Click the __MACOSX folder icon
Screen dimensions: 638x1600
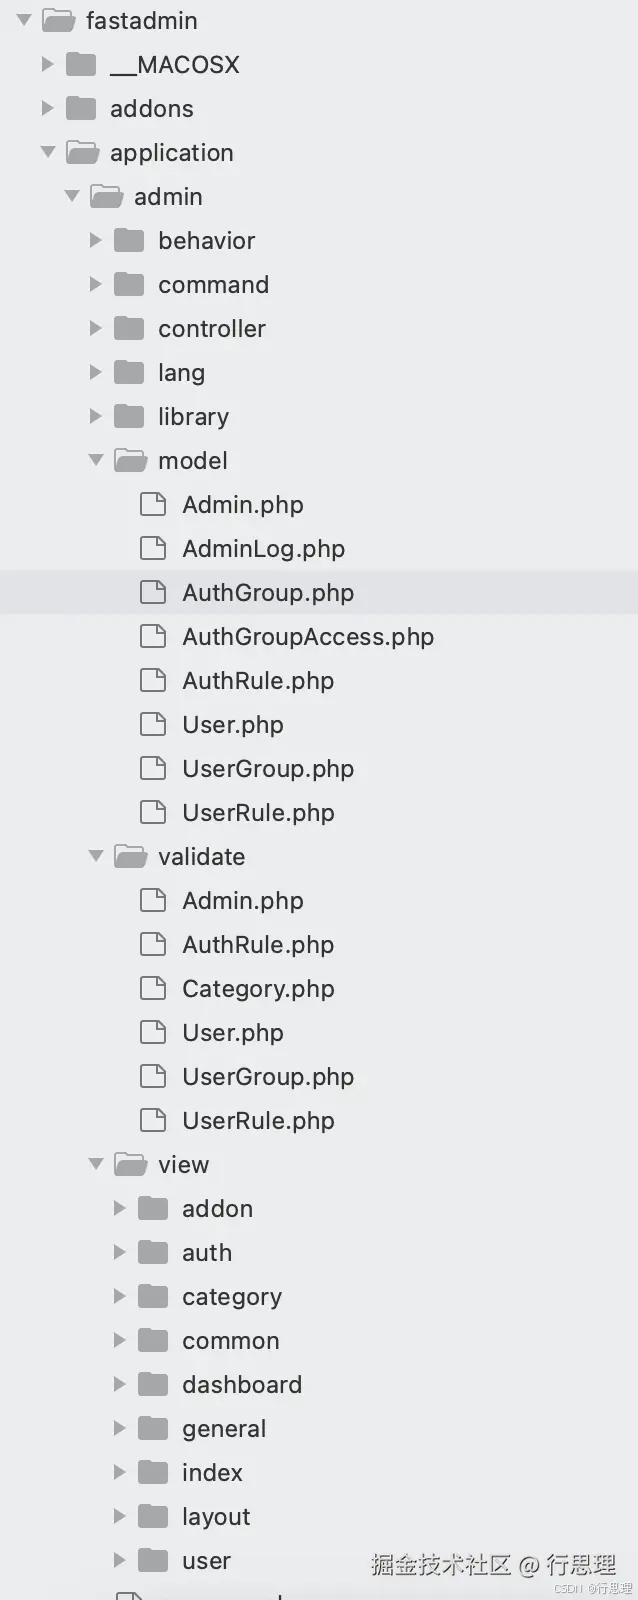(x=81, y=64)
